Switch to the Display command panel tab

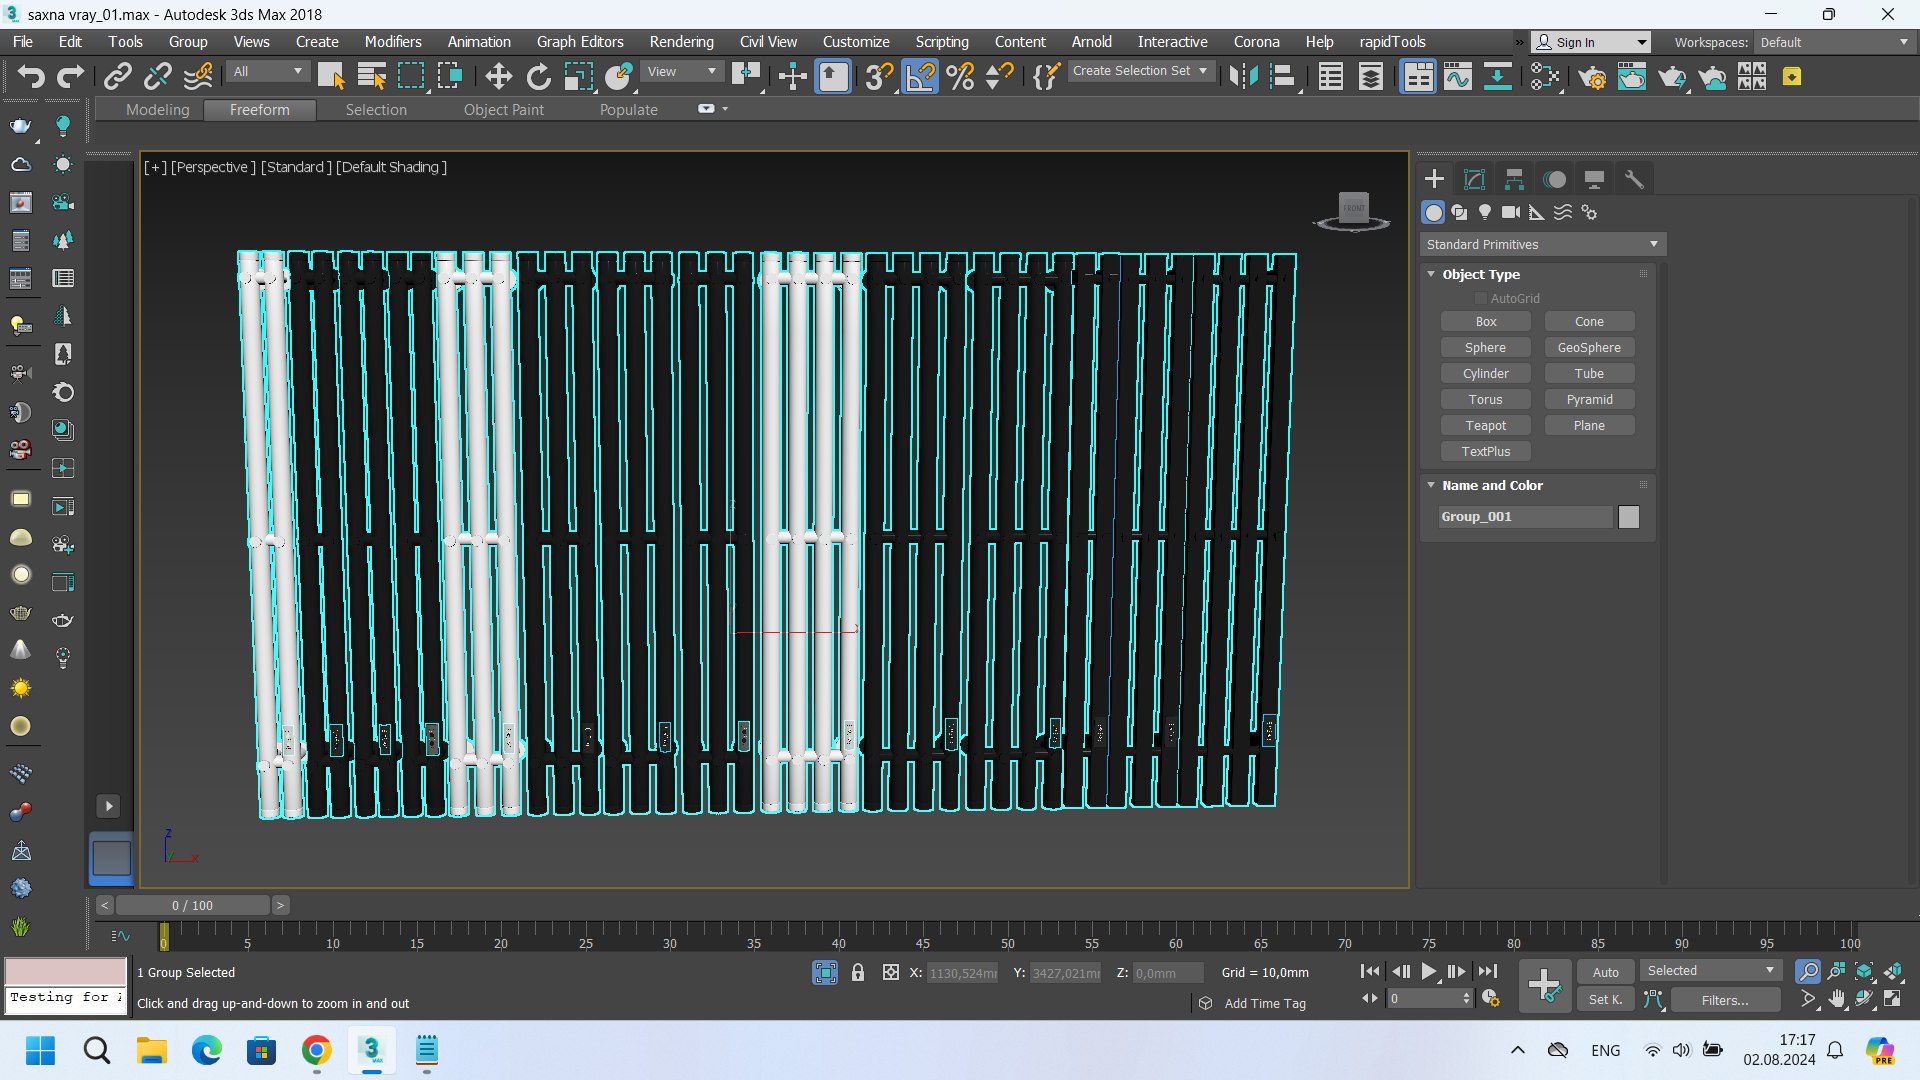pos(1594,179)
